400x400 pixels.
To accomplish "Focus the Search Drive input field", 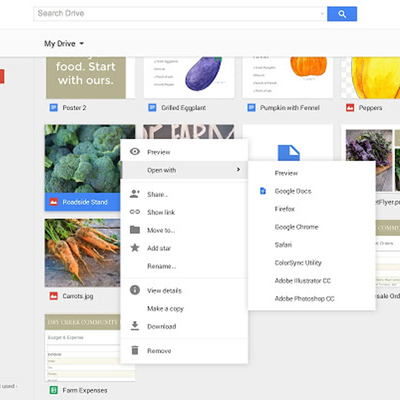I will tap(180, 14).
